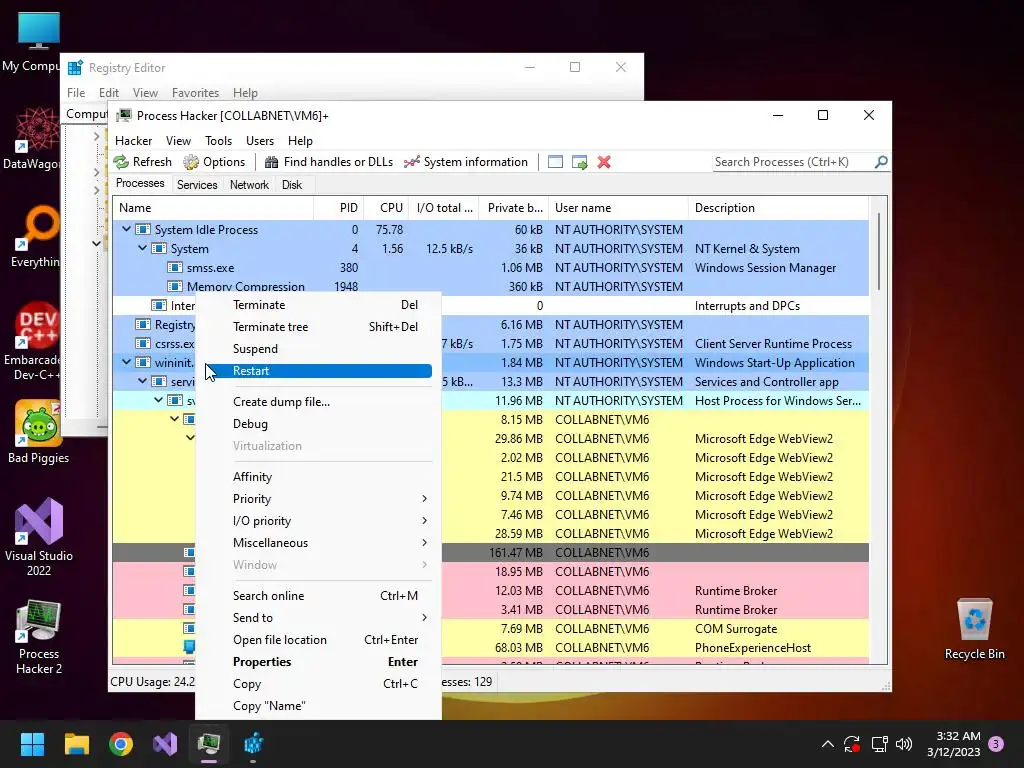Sort by User name column header

[618, 208]
